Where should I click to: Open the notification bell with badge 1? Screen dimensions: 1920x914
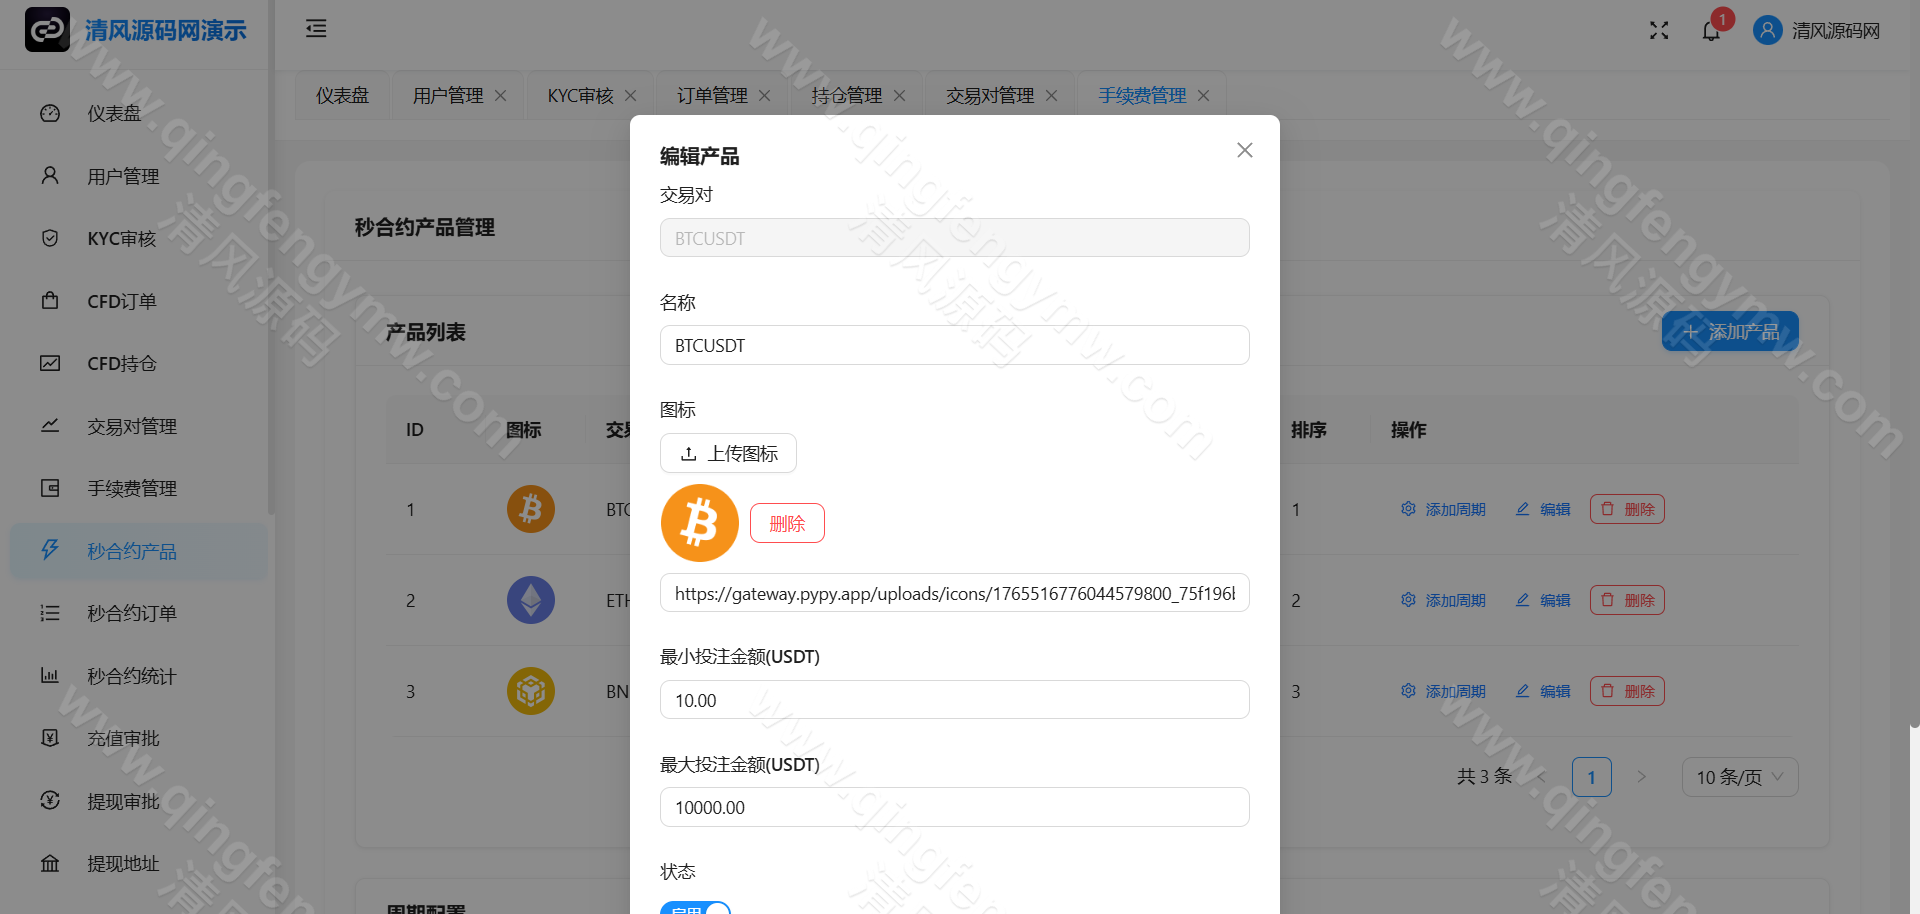point(1711,30)
